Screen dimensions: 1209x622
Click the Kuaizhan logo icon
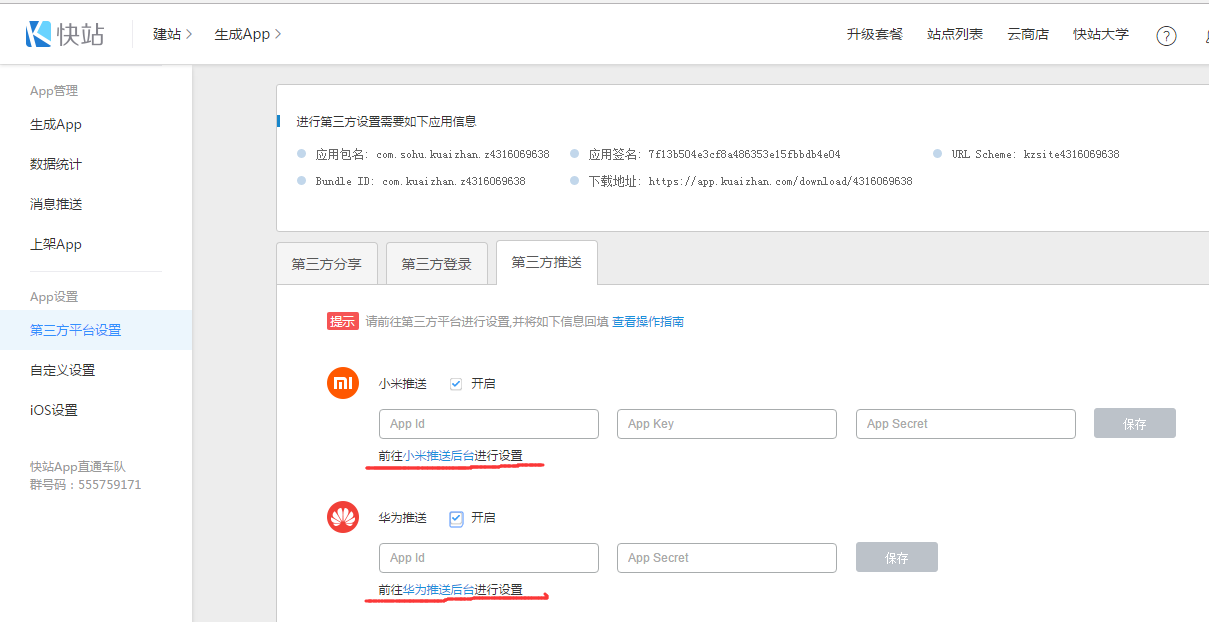click(x=39, y=34)
